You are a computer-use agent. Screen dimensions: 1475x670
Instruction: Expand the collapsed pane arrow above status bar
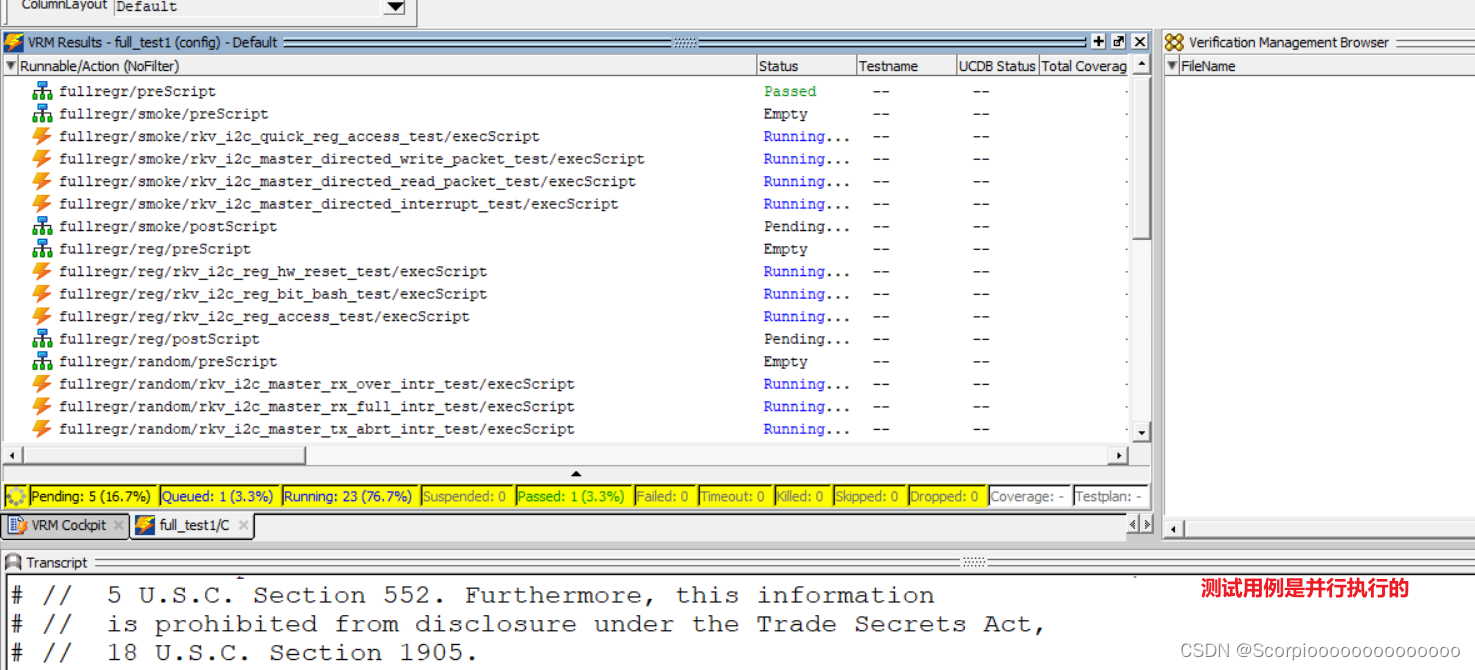pyautogui.click(x=576, y=474)
